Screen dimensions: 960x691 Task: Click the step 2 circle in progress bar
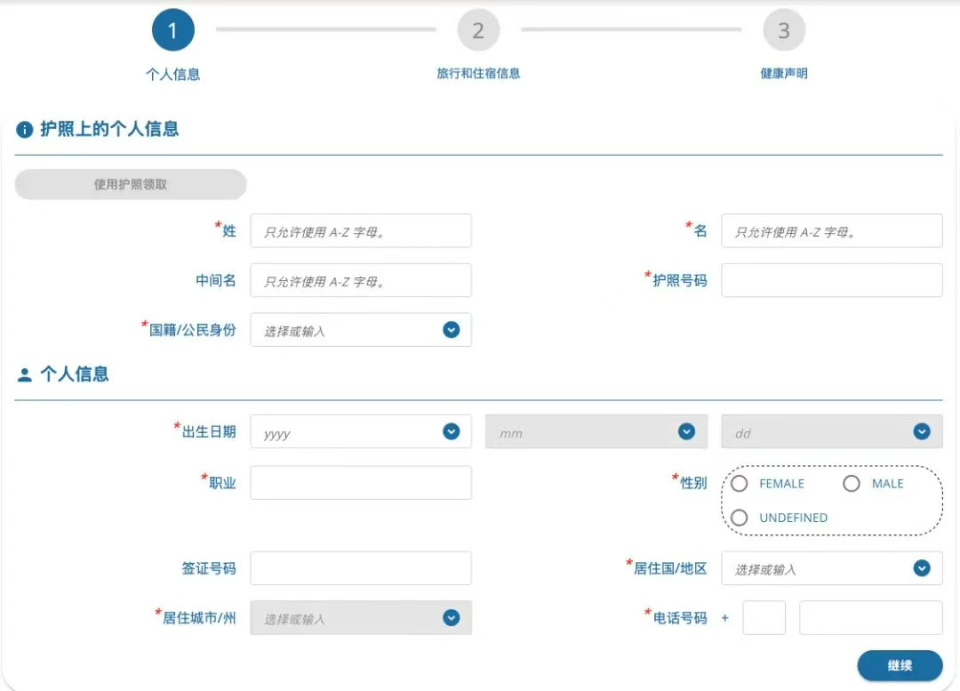[478, 30]
